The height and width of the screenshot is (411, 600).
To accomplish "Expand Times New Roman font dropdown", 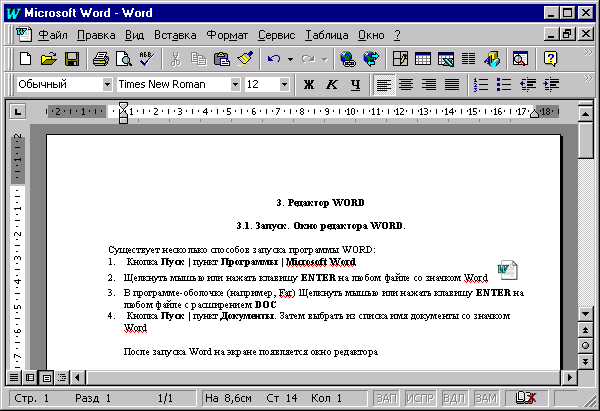I will [236, 84].
